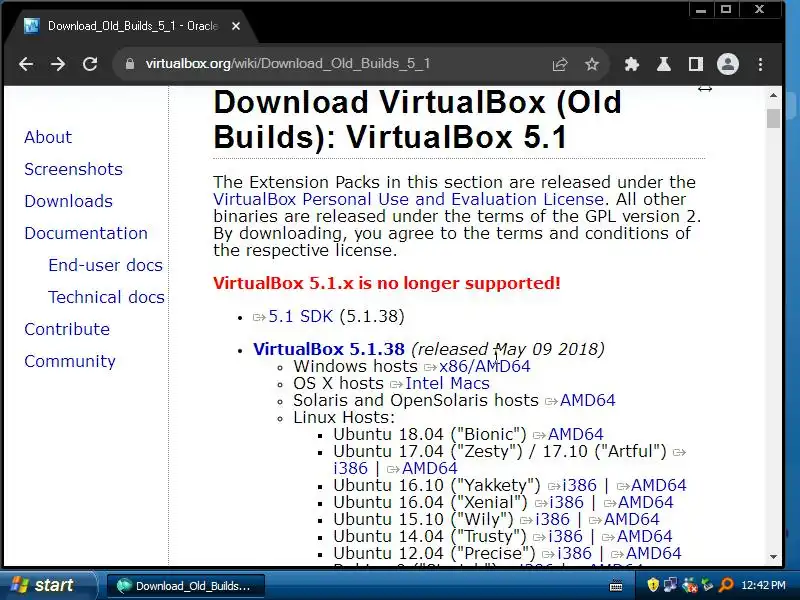This screenshot has height=600, width=800.
Task: Click the share page icon in address bar
Action: point(560,64)
